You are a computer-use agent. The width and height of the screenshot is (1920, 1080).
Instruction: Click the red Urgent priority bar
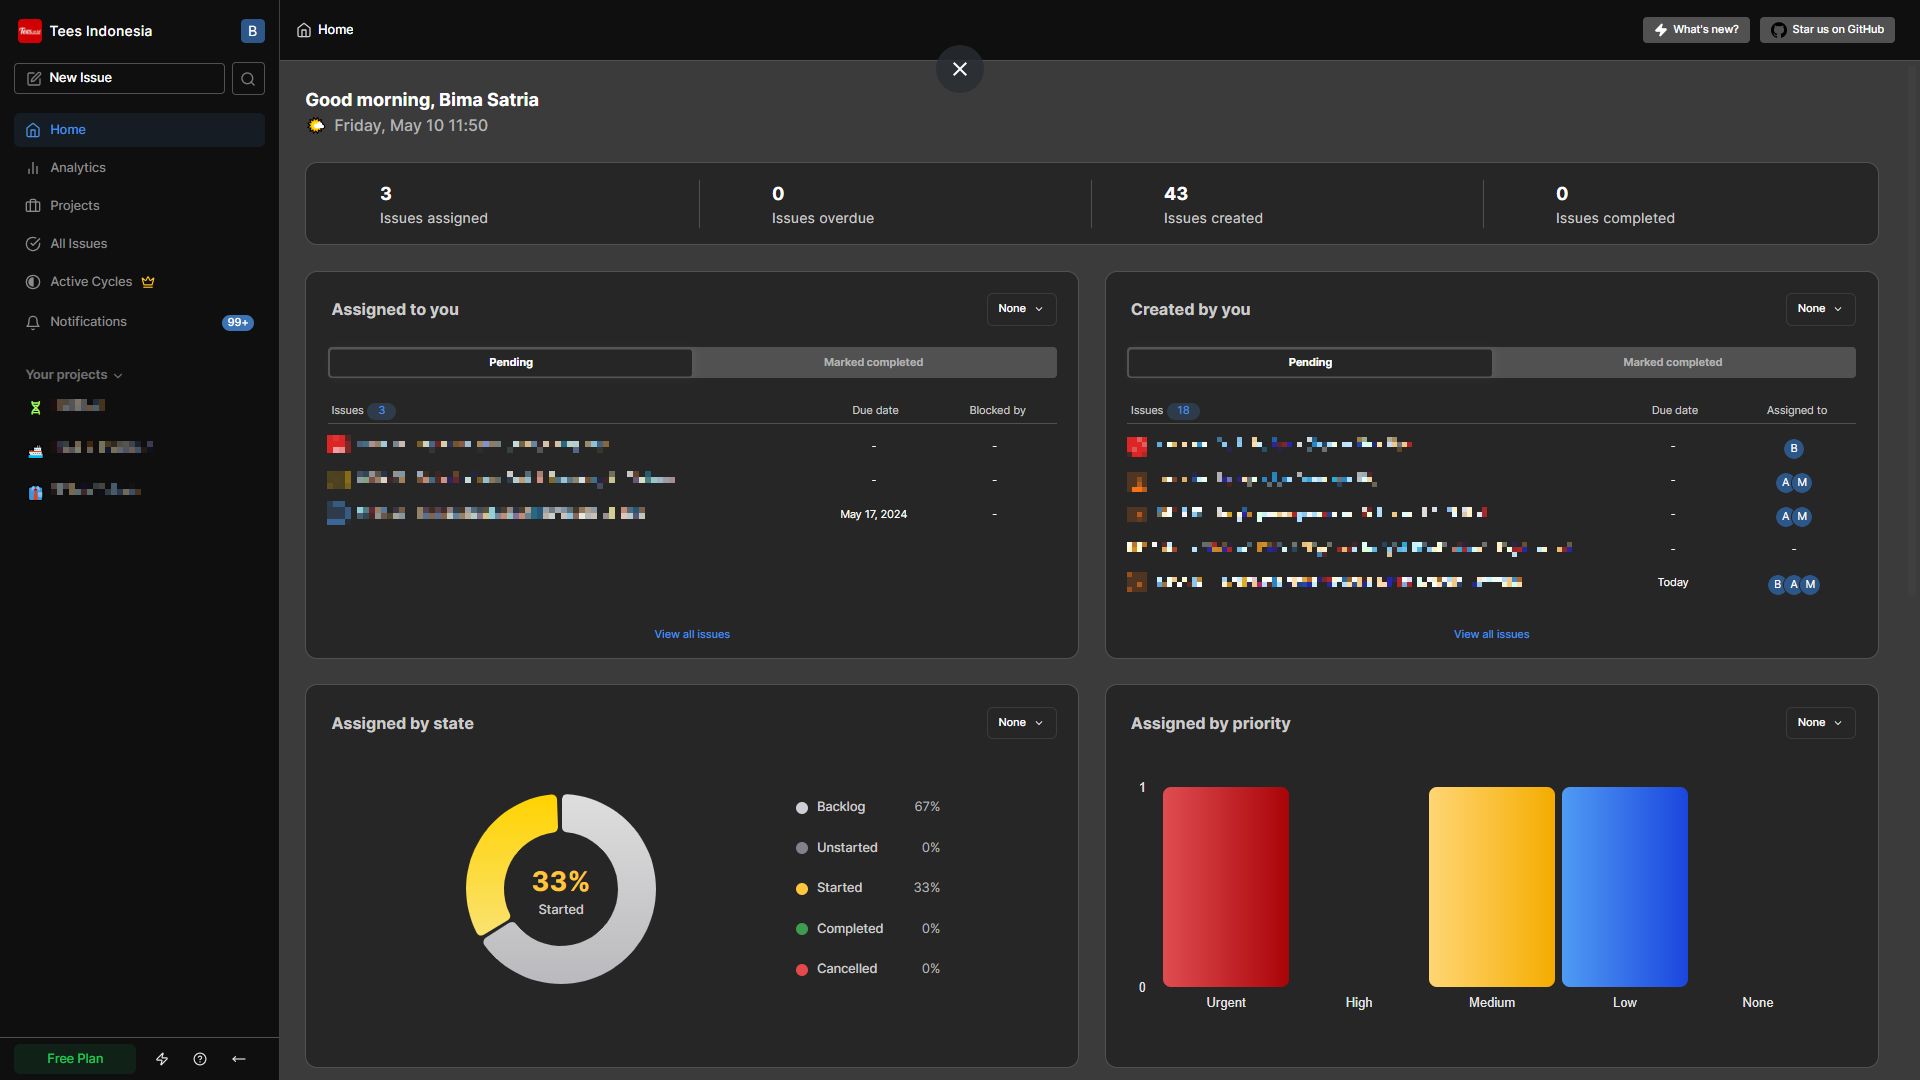(x=1225, y=887)
